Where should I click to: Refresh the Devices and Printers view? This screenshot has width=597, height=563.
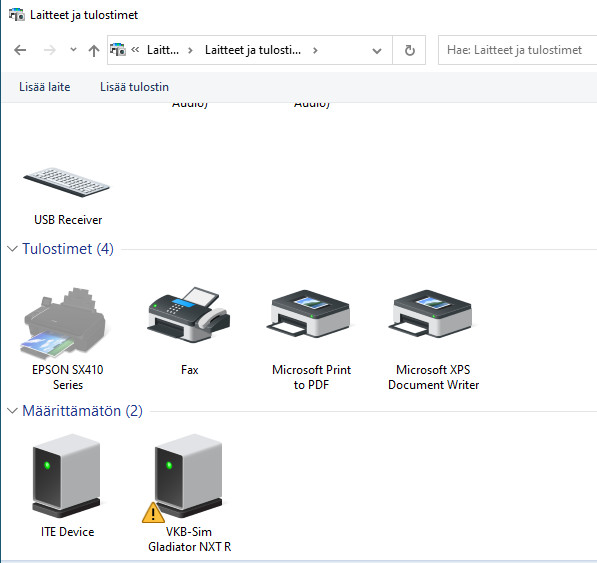[x=409, y=50]
